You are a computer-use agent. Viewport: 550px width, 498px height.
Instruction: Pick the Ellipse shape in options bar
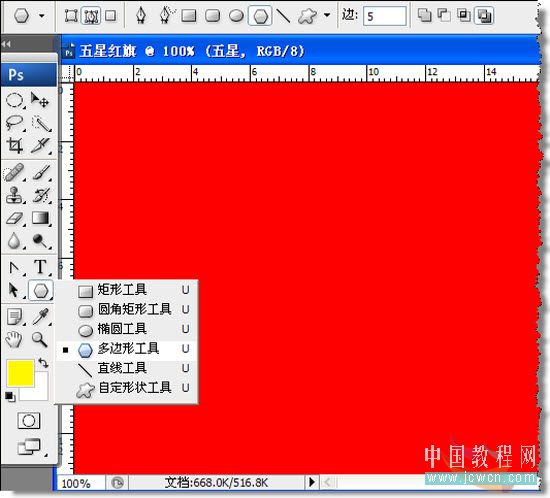pos(236,16)
